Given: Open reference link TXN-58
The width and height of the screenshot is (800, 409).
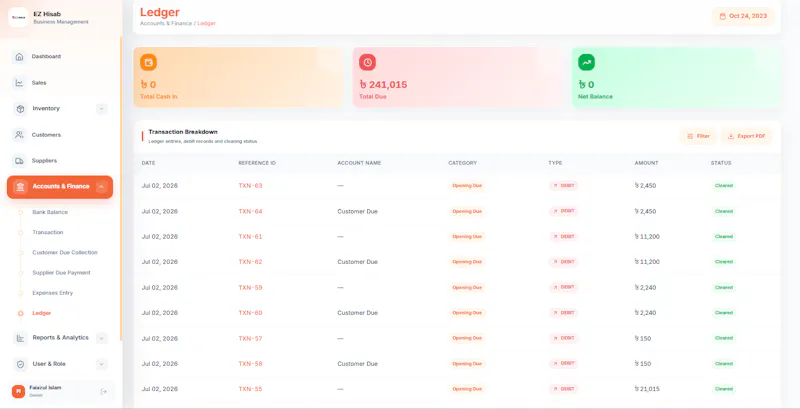Looking at the screenshot, I should click(251, 364).
